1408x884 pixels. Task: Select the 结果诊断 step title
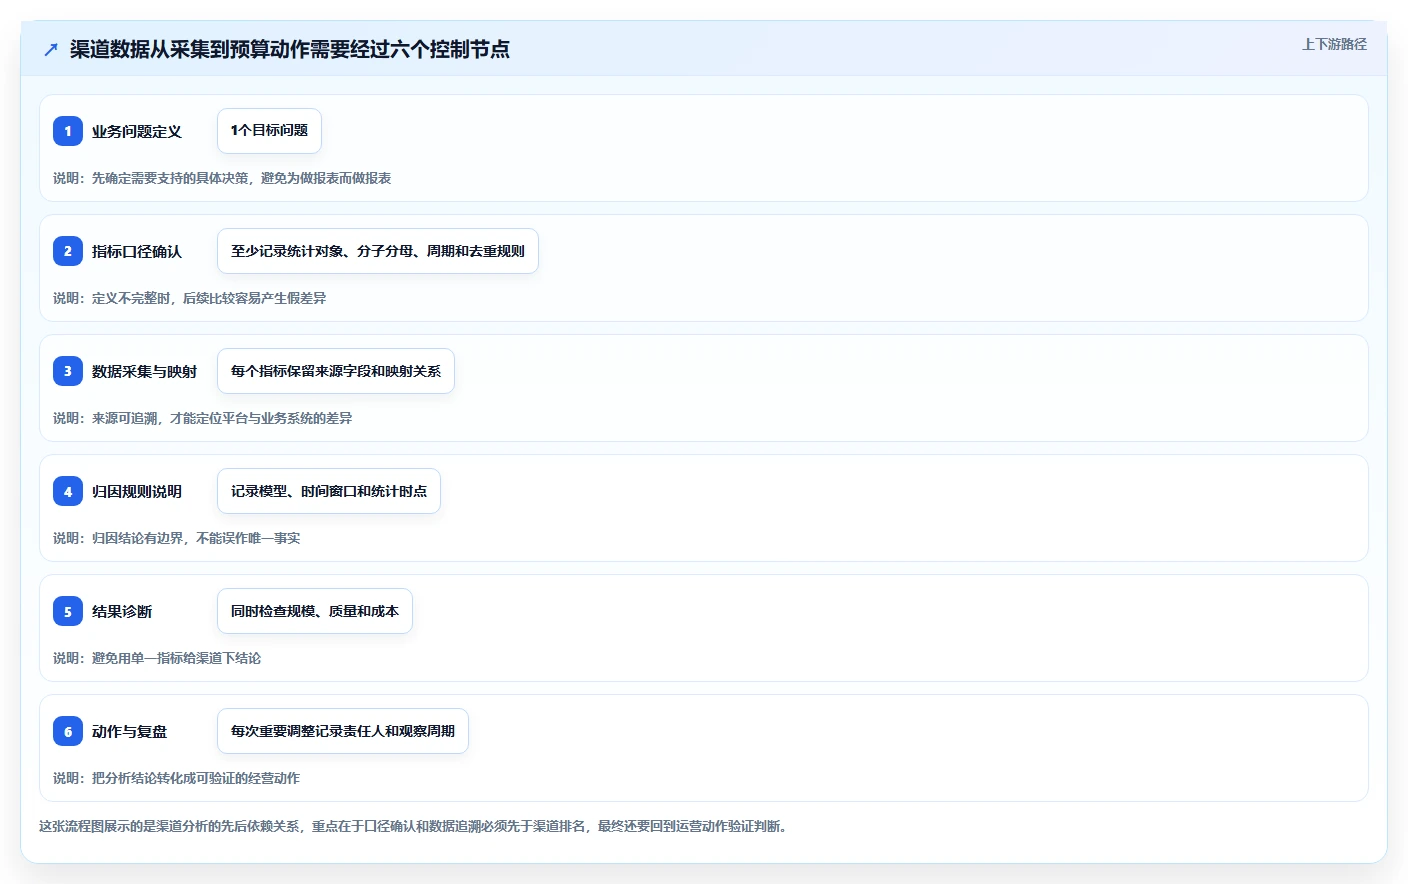(122, 611)
